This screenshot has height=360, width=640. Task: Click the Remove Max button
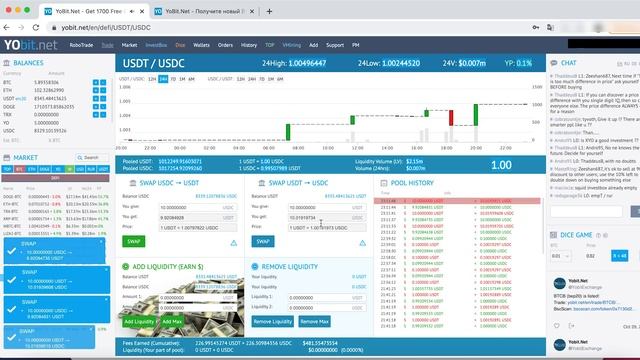[x=314, y=322]
